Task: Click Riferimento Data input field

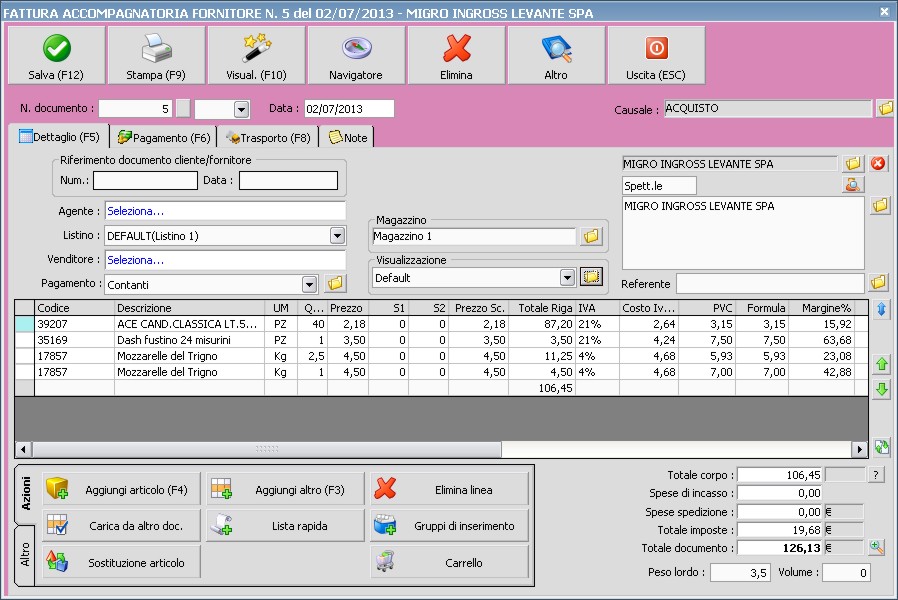Action: tap(288, 180)
